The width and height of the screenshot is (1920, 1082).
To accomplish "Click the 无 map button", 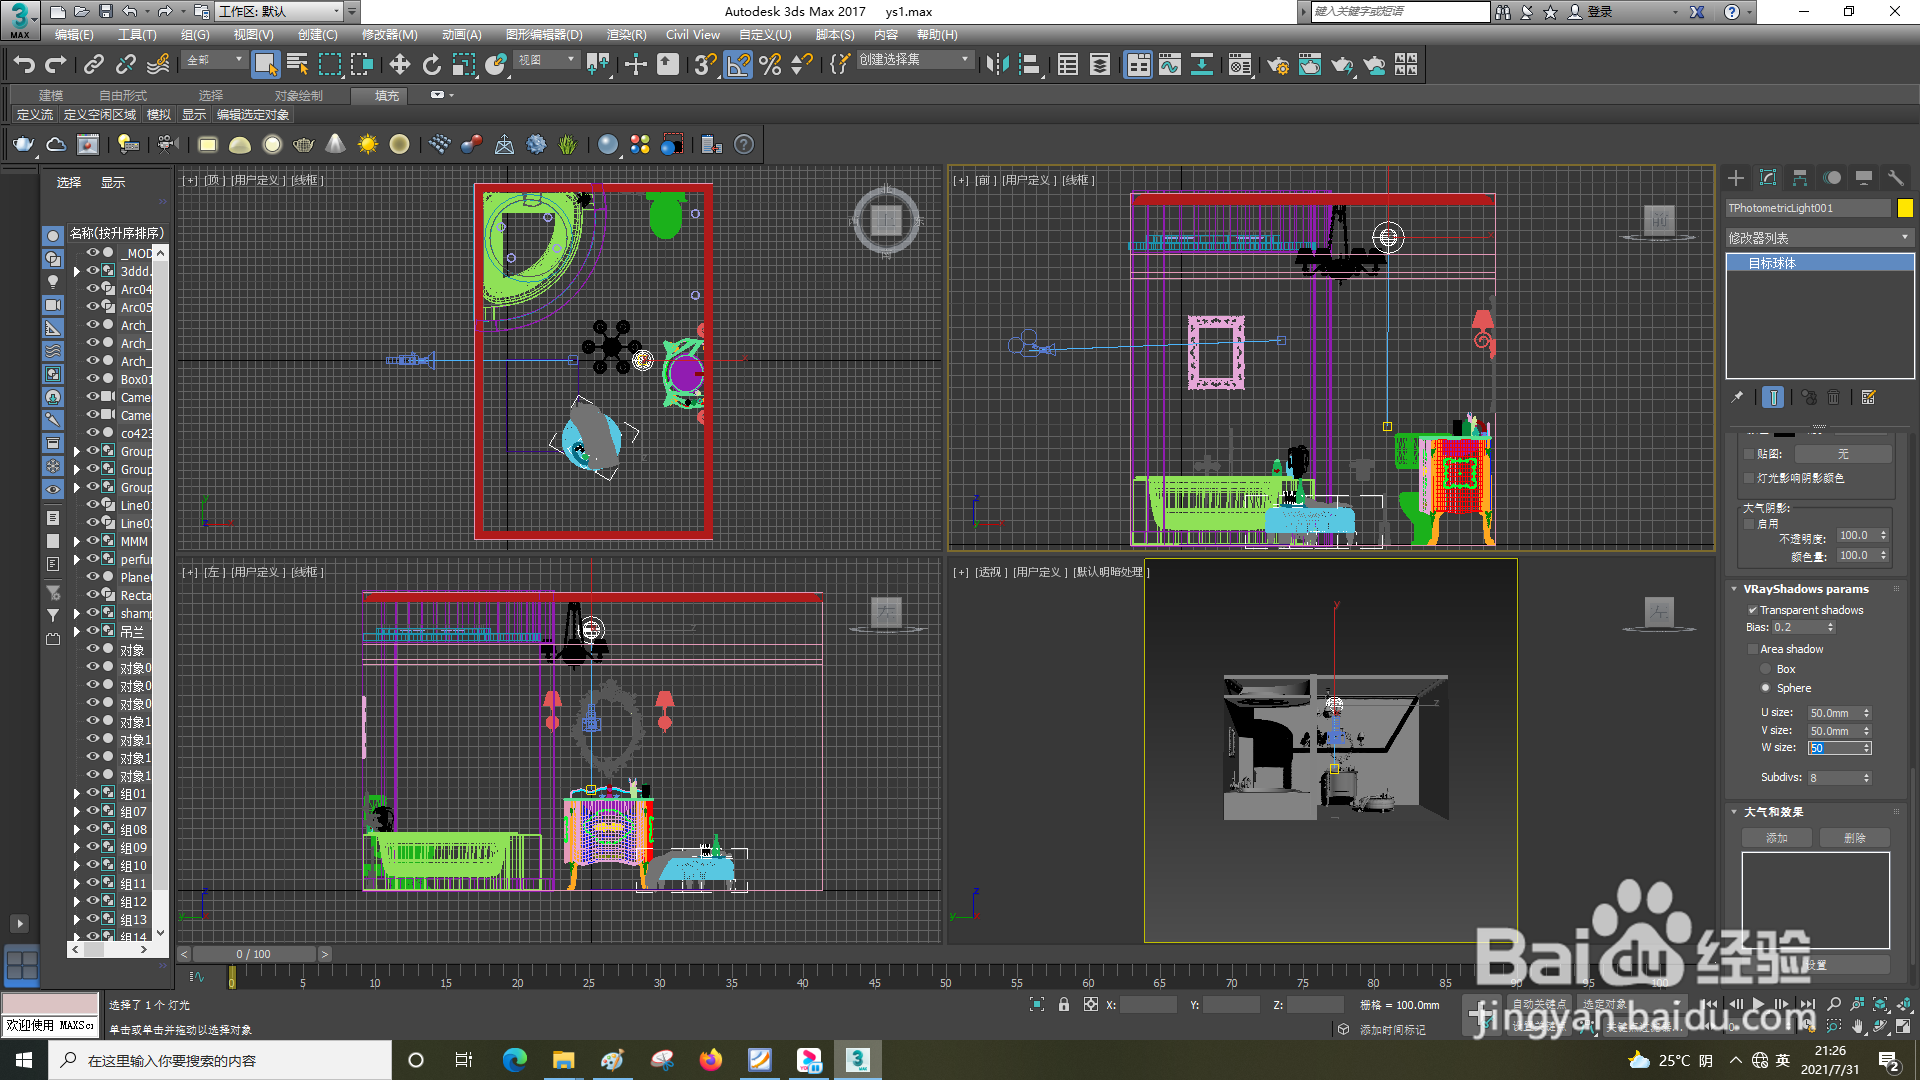I will pyautogui.click(x=1843, y=455).
